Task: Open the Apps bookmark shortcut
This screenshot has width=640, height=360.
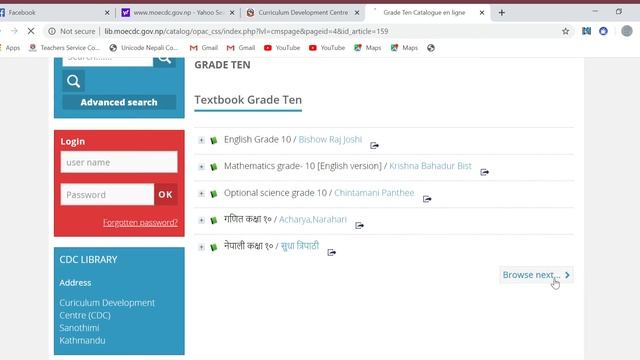Action: tap(10, 48)
